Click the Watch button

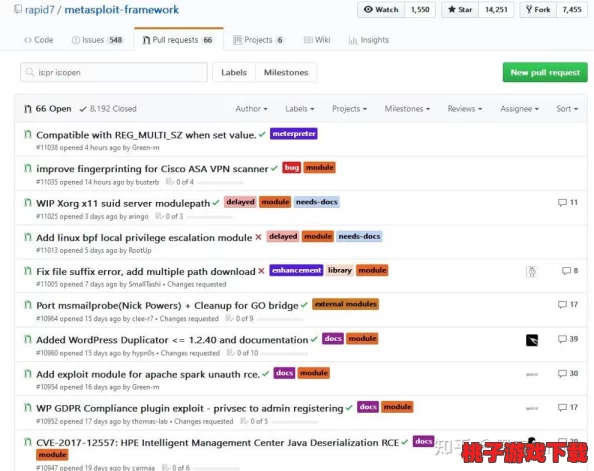tap(381, 9)
